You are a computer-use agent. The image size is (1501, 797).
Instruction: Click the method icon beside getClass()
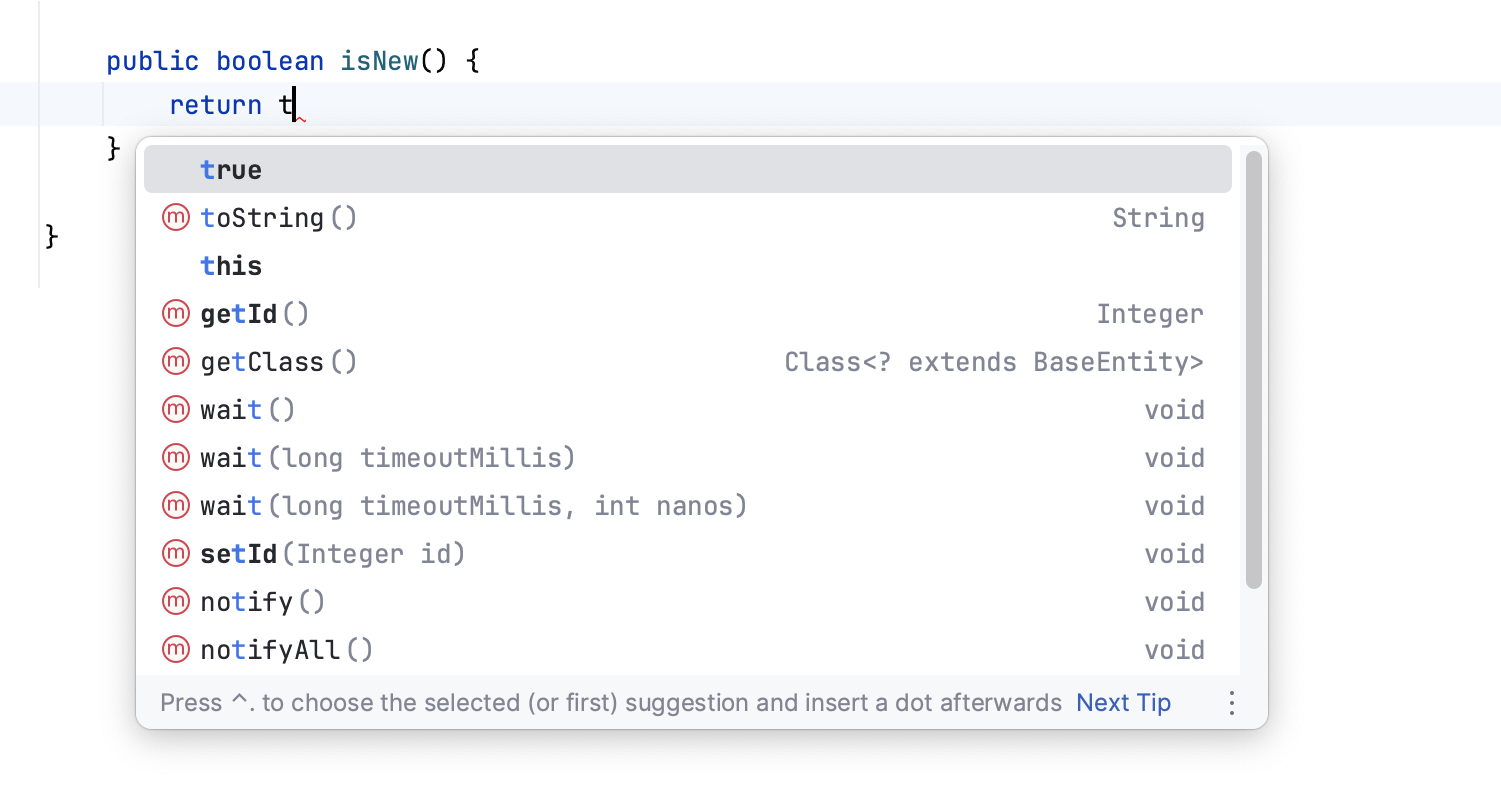tap(175, 361)
